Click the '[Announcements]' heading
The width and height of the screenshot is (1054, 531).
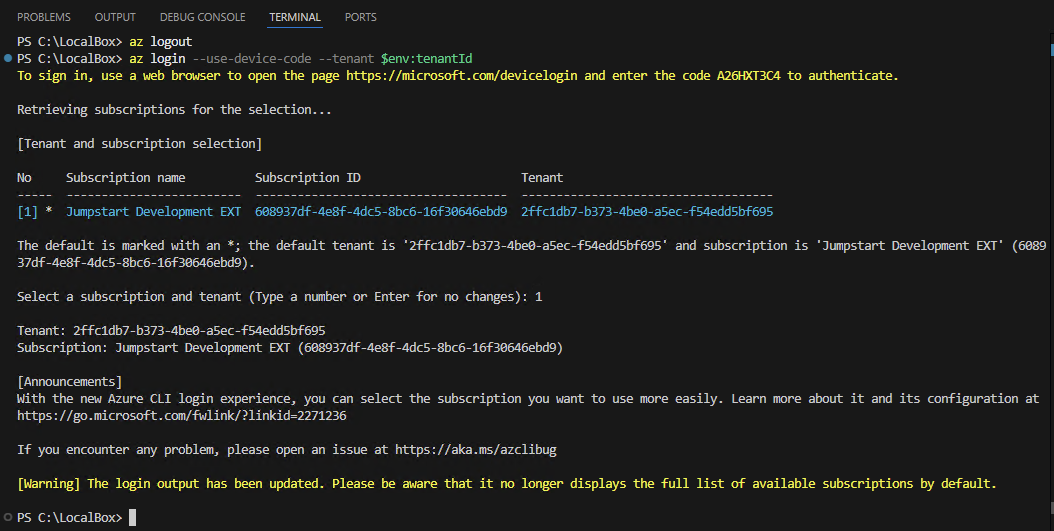coord(70,381)
